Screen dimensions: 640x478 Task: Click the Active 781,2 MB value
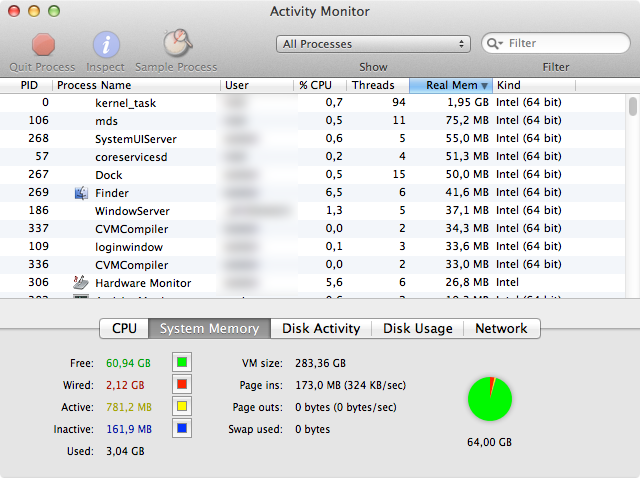tap(129, 407)
